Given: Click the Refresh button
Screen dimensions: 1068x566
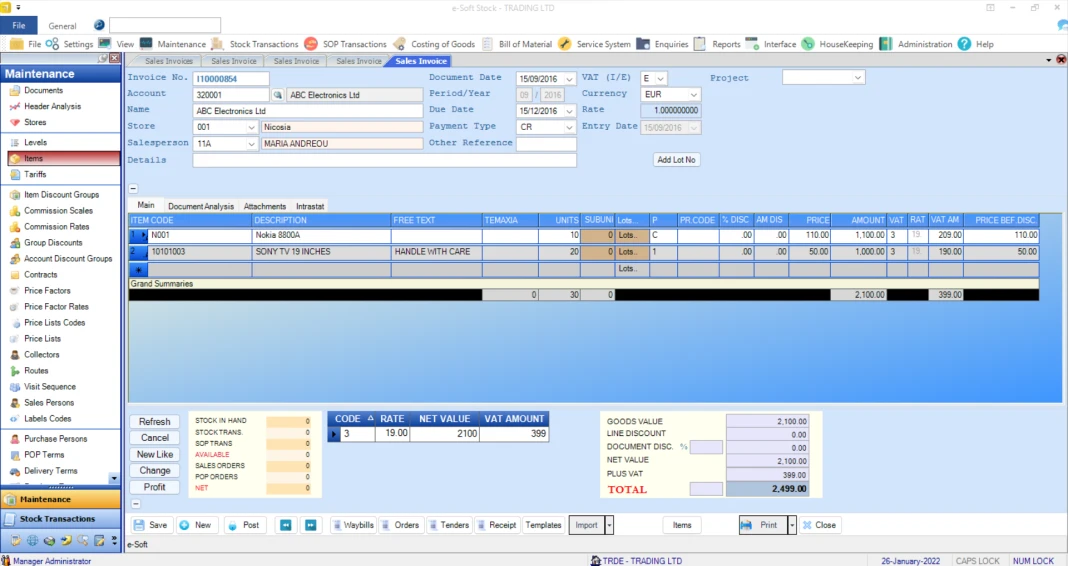Looking at the screenshot, I should coord(155,422).
